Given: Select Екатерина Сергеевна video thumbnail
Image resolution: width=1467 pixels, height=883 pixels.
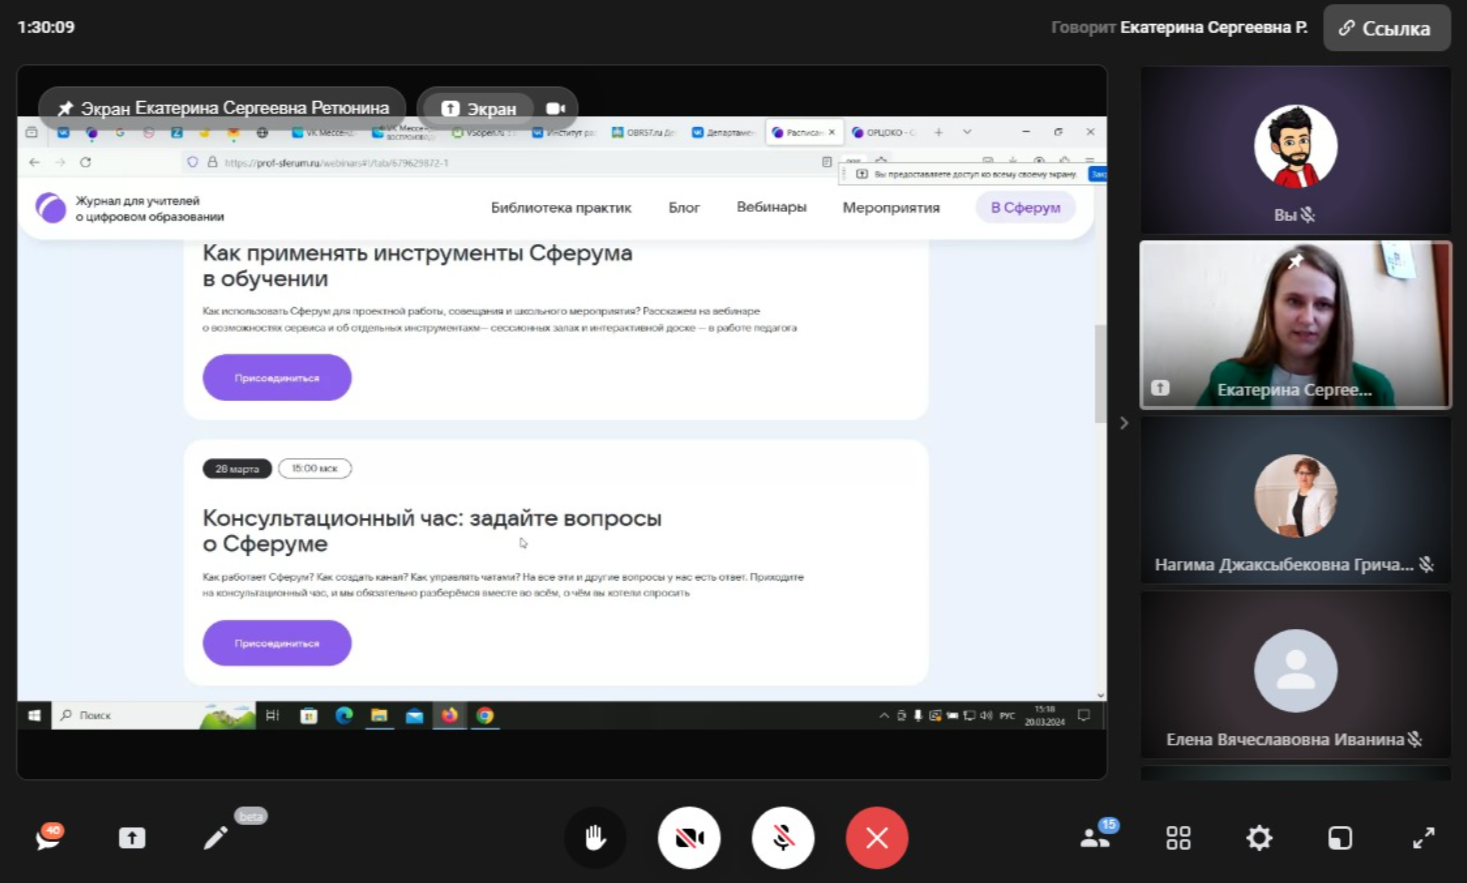Looking at the screenshot, I should tap(1295, 324).
